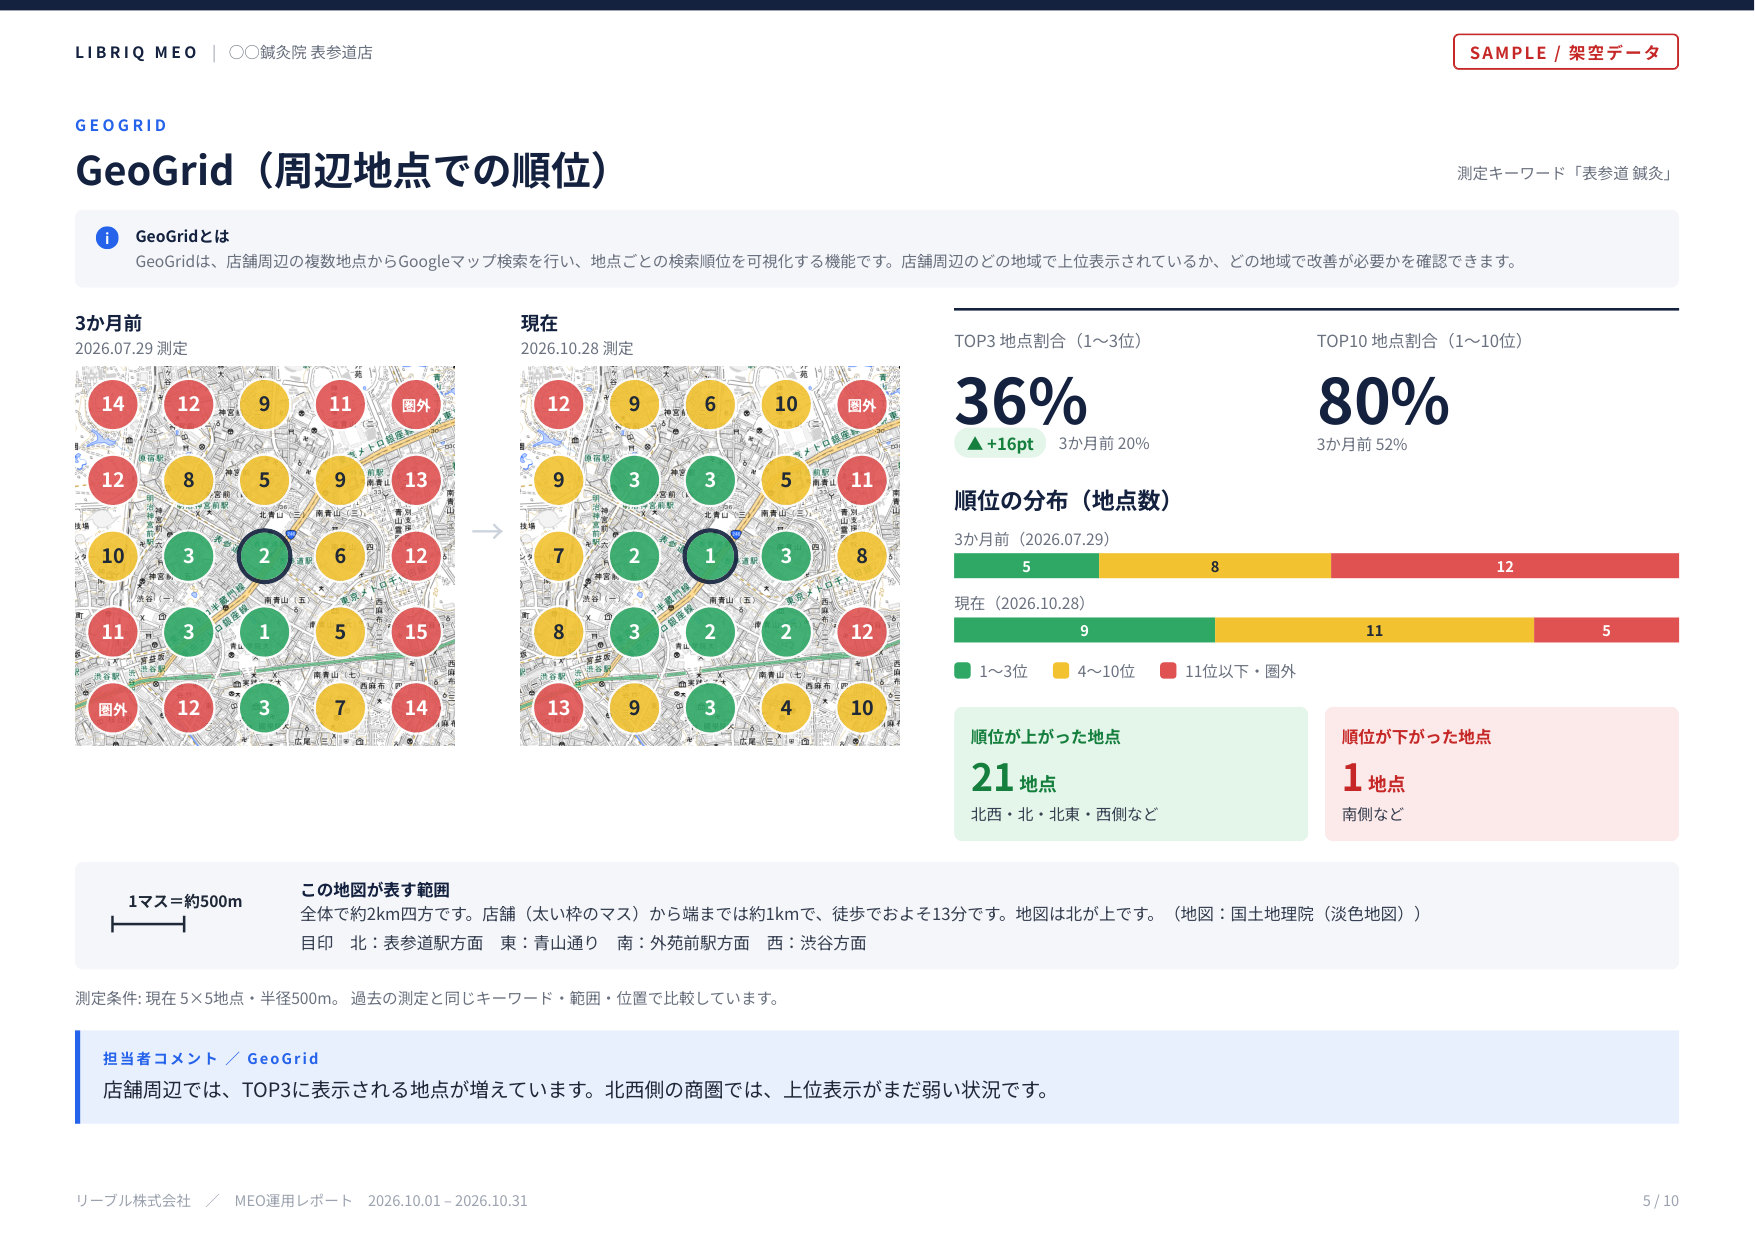Screen dimensions: 1755x1240
Task: Click rank 15 circle on the 3か月前 map
Action: [416, 632]
